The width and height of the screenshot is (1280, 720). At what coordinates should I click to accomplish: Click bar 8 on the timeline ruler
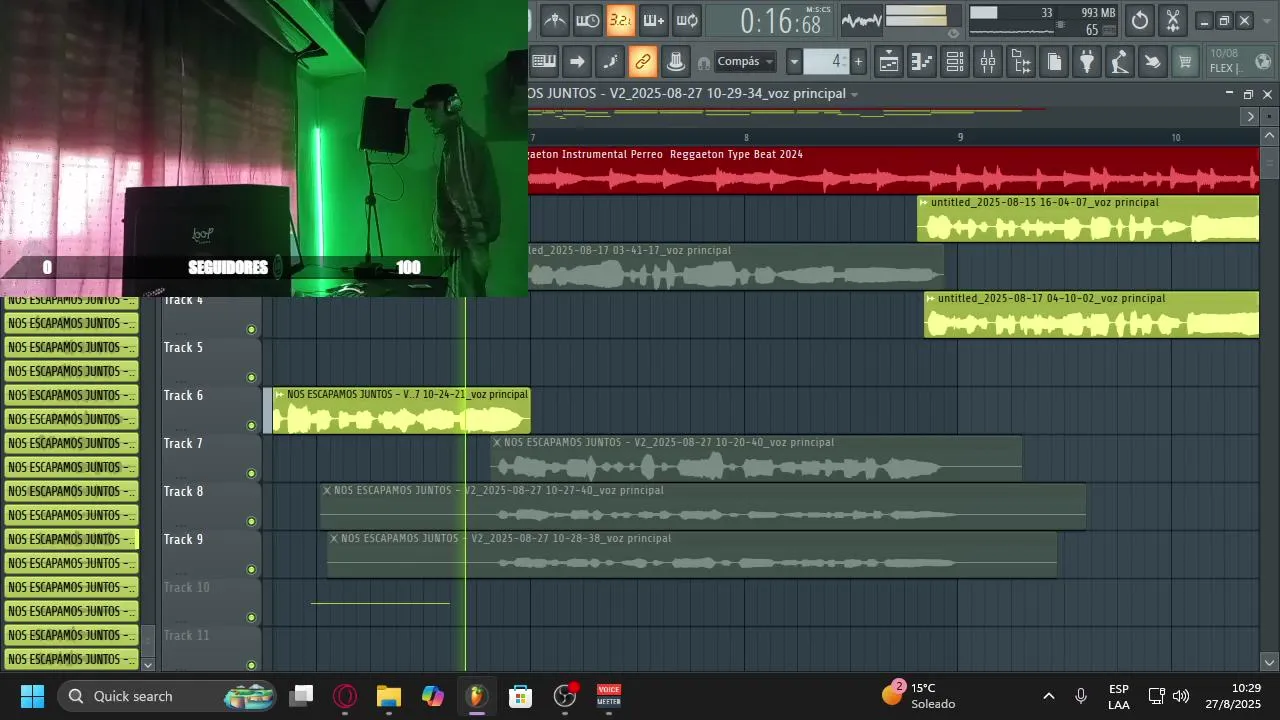click(x=746, y=137)
